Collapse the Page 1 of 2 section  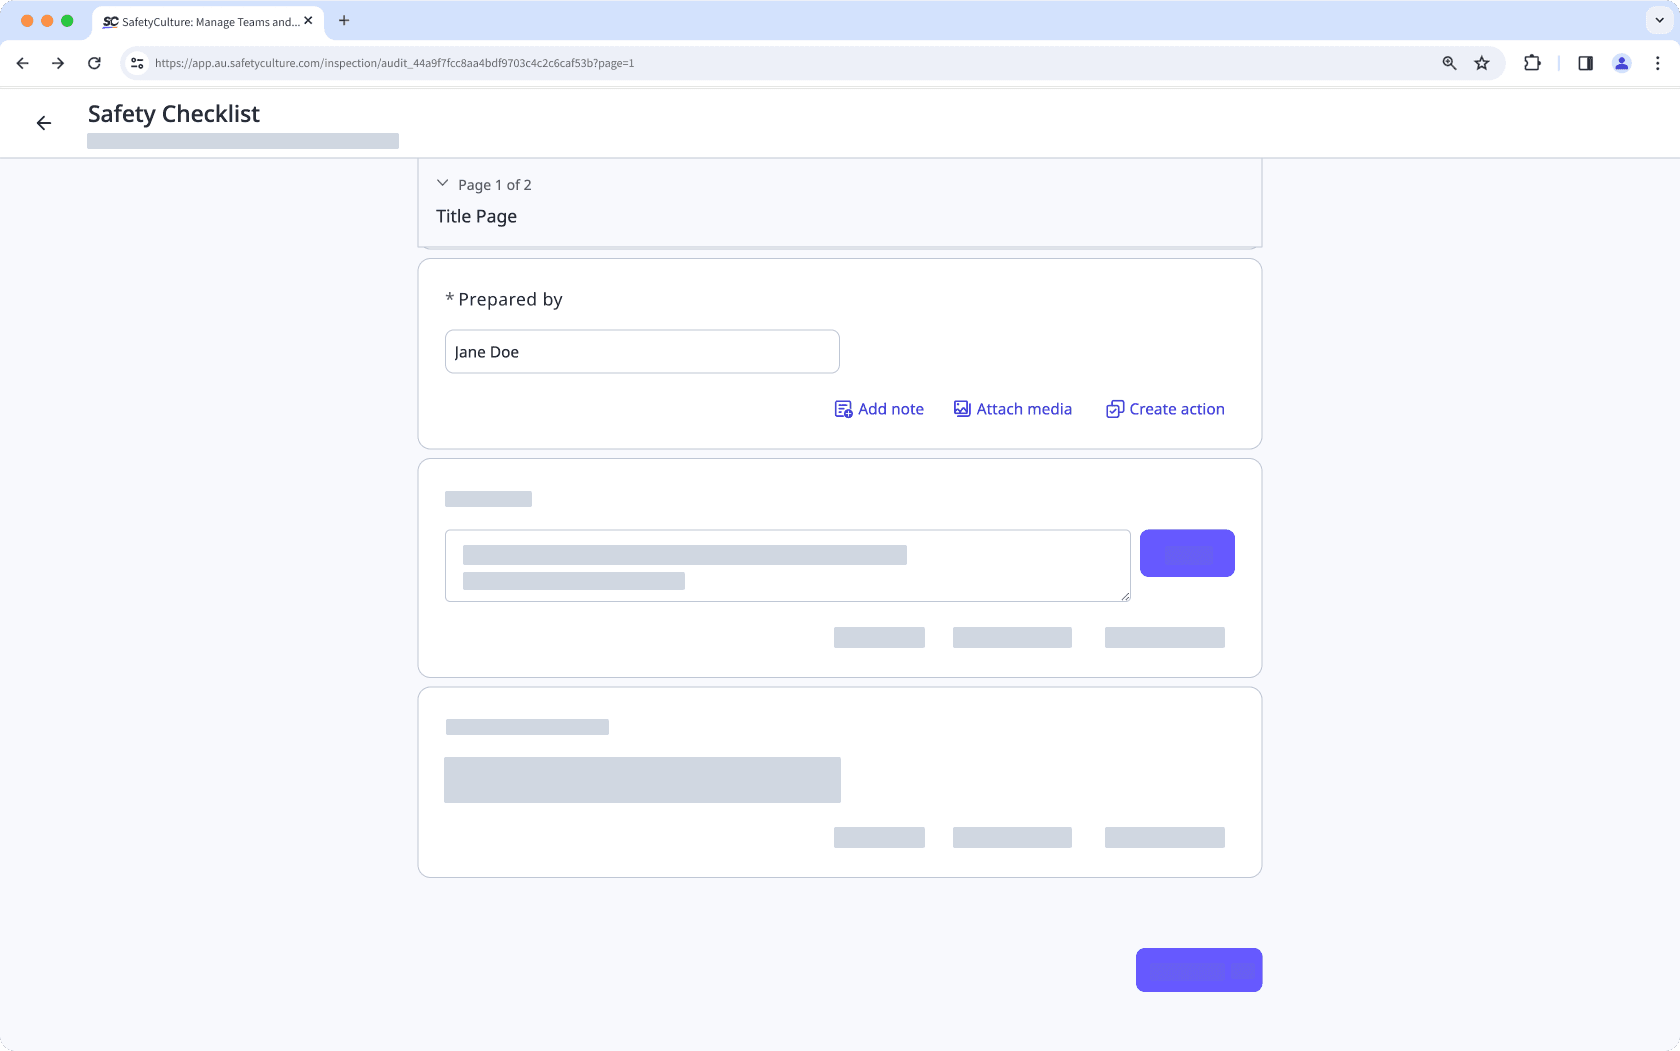[x=443, y=184]
